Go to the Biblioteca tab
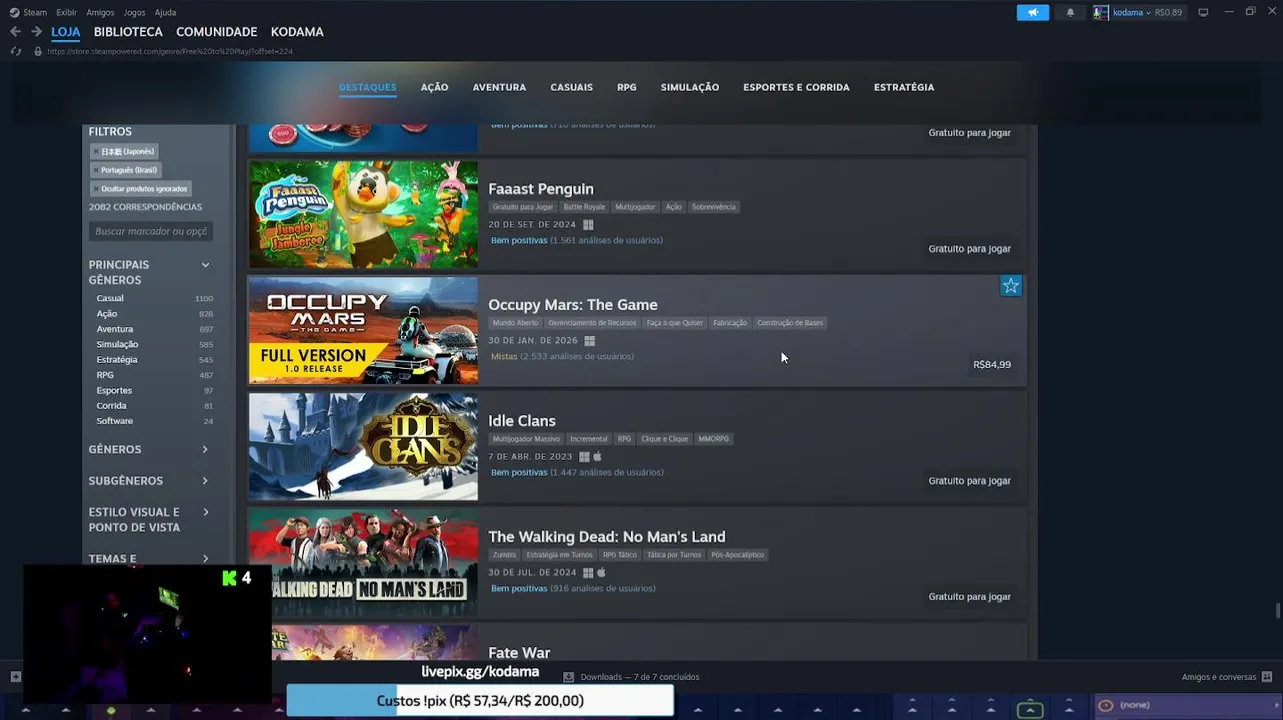The image size is (1283, 720). [x=128, y=32]
